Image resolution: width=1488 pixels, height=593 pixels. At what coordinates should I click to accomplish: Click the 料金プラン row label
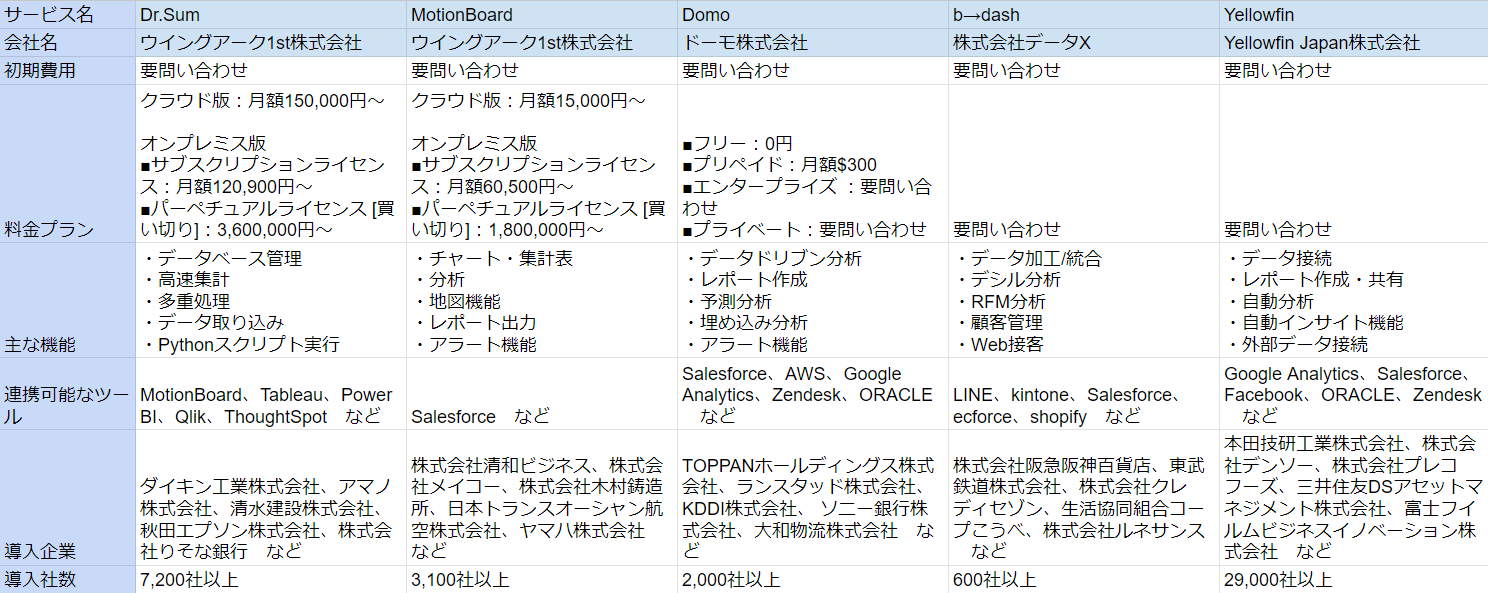67,164
